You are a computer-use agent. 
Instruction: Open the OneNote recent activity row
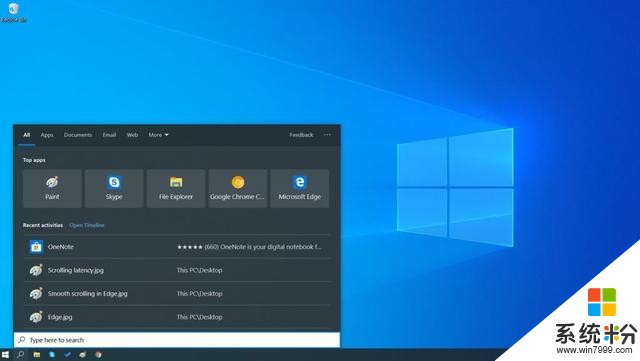[177, 247]
